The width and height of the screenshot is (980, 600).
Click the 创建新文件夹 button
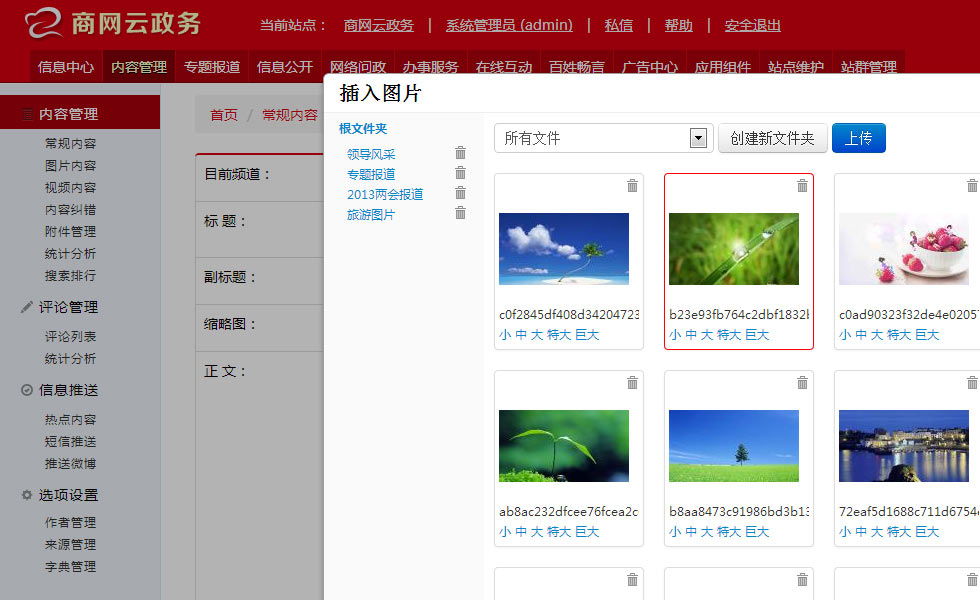(x=772, y=138)
